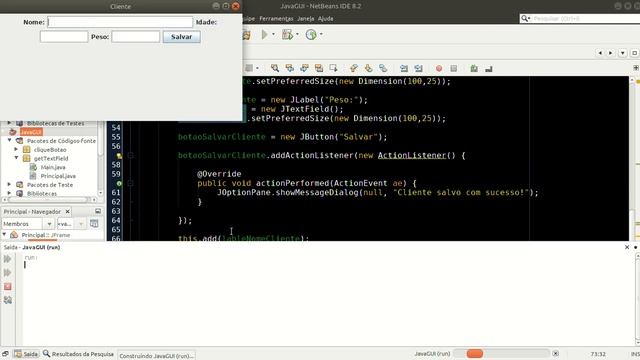Click the Profile Project clock icon
Screen dimensions: 640x360
pos(311,35)
